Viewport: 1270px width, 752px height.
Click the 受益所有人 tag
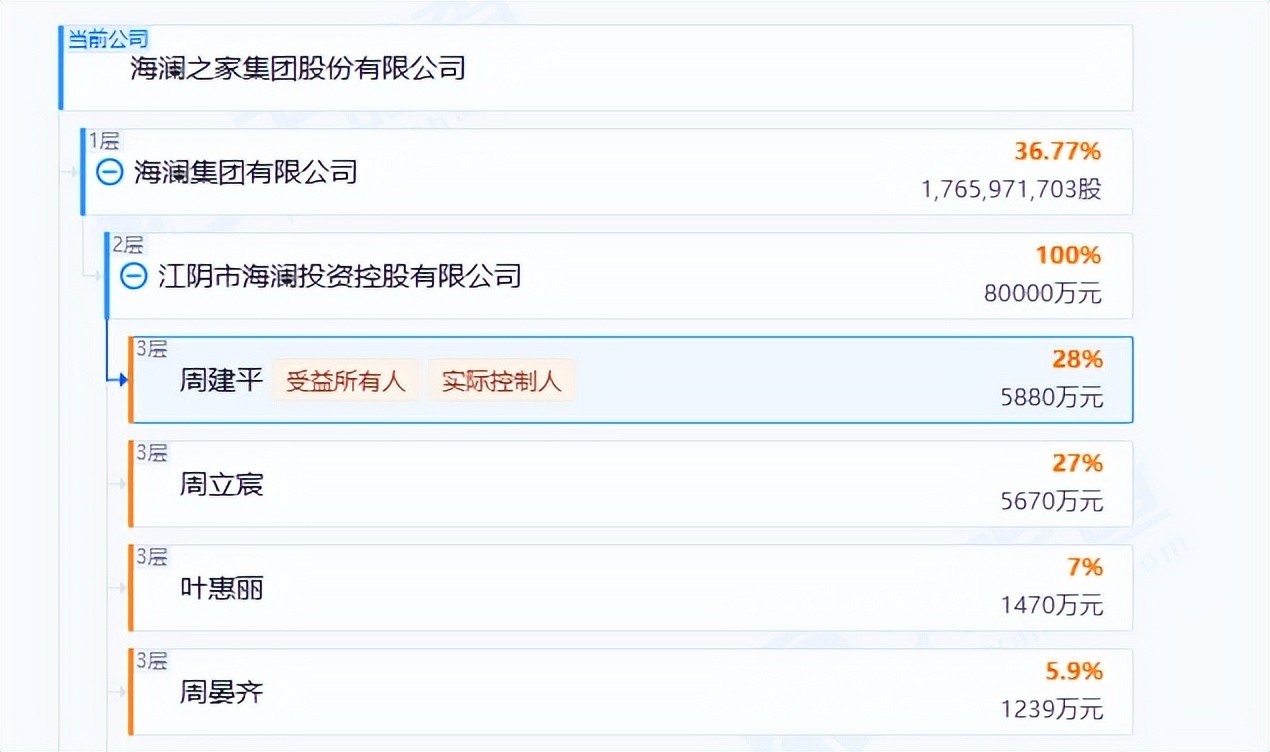345,381
